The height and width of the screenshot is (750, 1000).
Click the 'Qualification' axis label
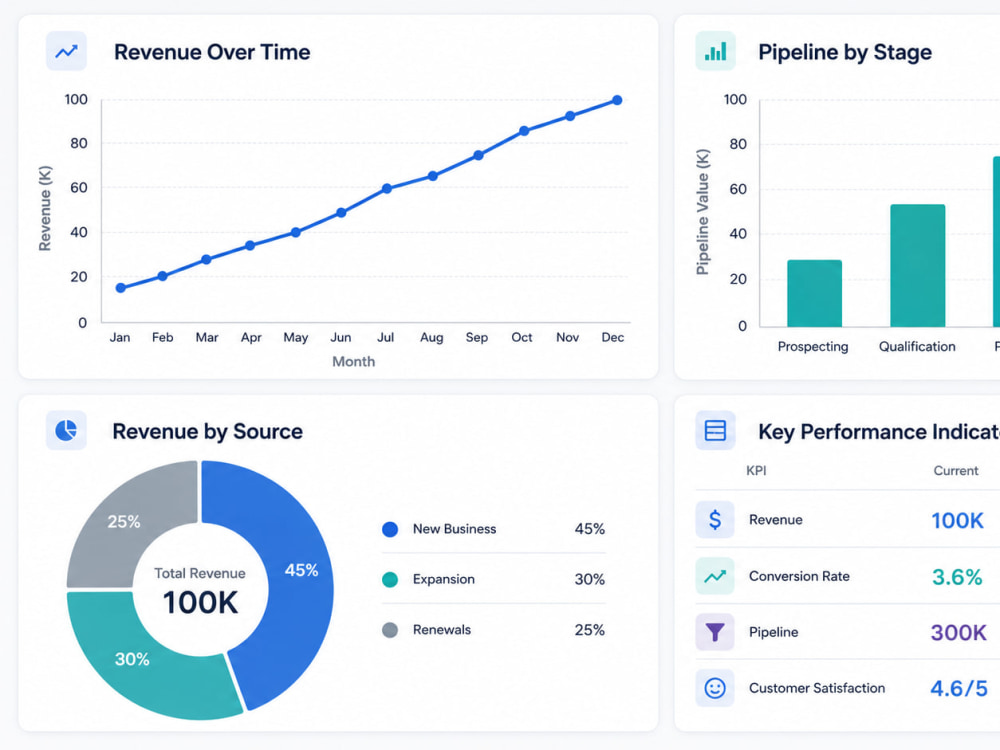917,346
